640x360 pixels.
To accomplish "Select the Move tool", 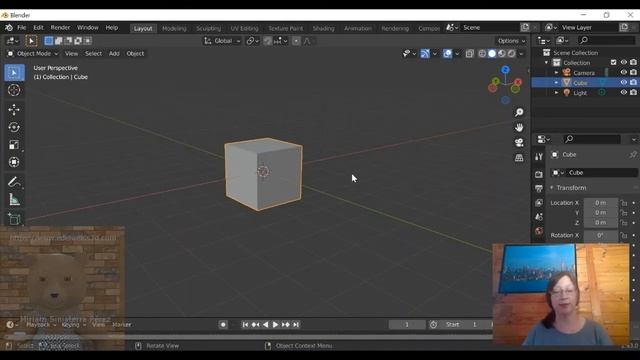I will click(14, 109).
